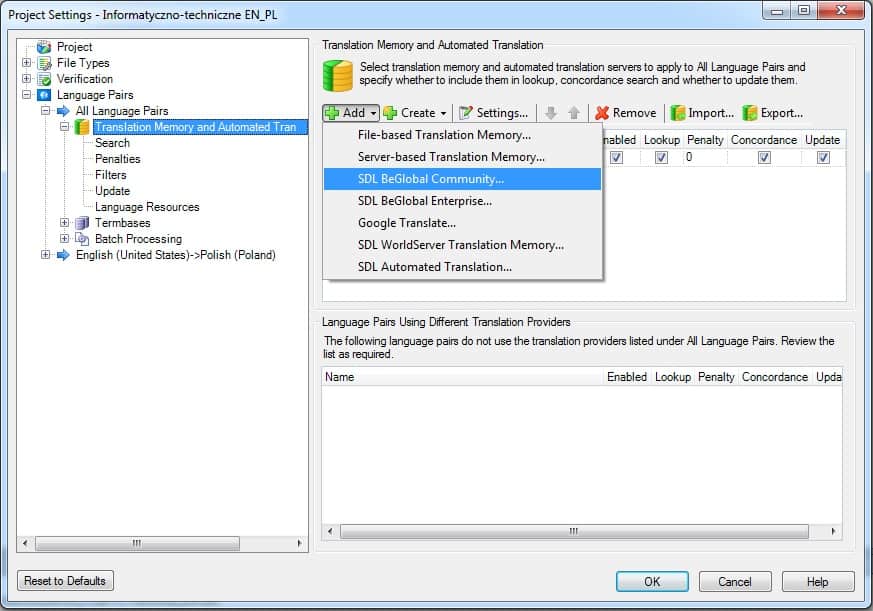The image size is (873, 611).
Task: Click the Language Pairs icon
Action: (x=45, y=95)
